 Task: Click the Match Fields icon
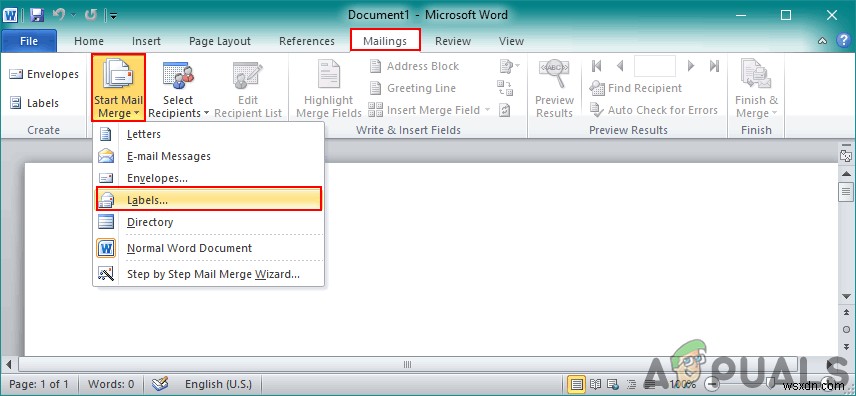click(505, 88)
